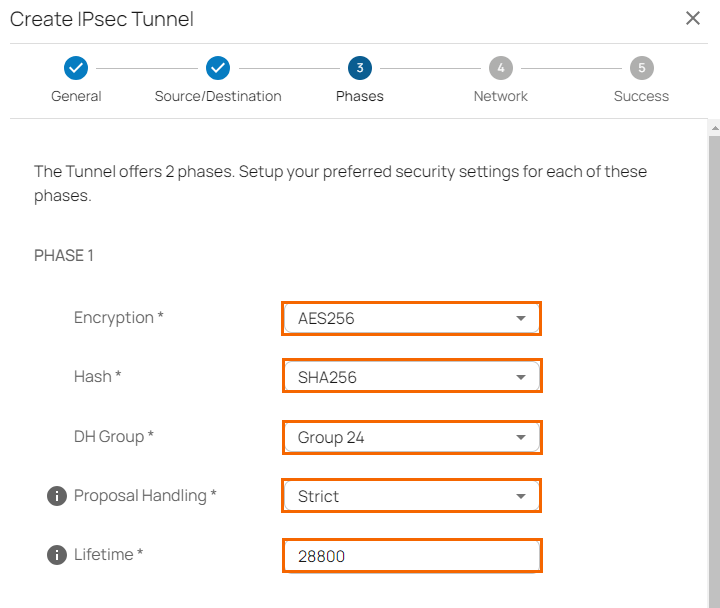
Task: Go to the General step label
Action: coord(76,96)
